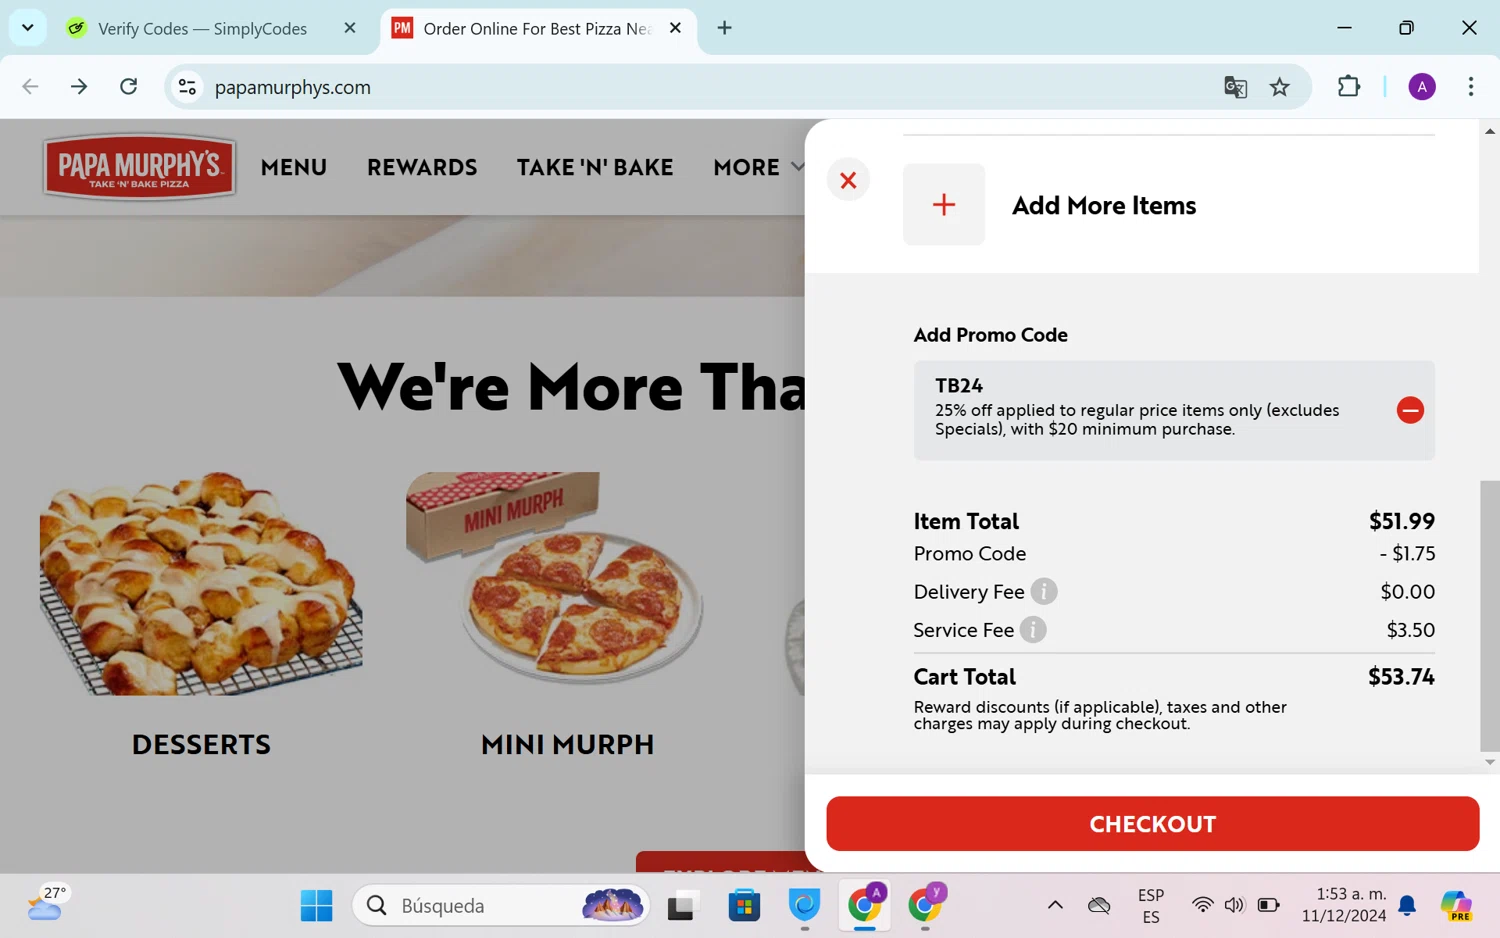Change the ESP ES input language
Screen dimensions: 1500x938
(x=1151, y=906)
